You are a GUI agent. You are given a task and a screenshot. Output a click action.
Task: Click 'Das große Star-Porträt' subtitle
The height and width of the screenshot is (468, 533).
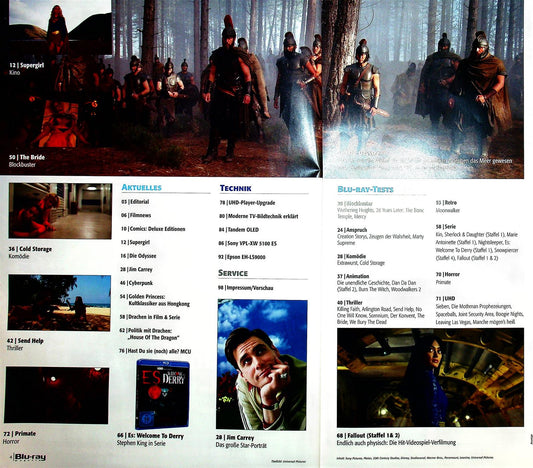(241, 446)
